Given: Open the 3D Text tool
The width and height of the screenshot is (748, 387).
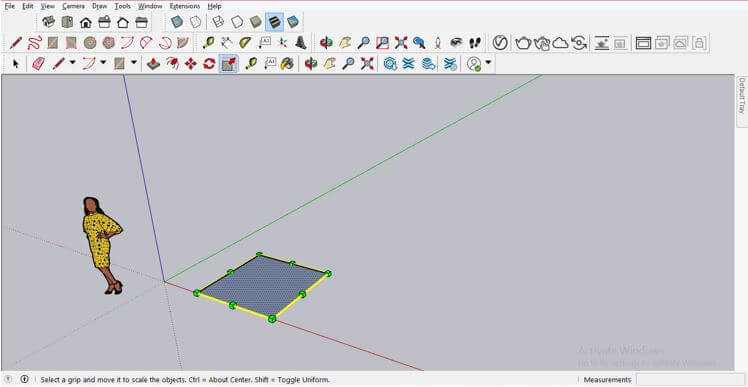Looking at the screenshot, I should click(301, 43).
